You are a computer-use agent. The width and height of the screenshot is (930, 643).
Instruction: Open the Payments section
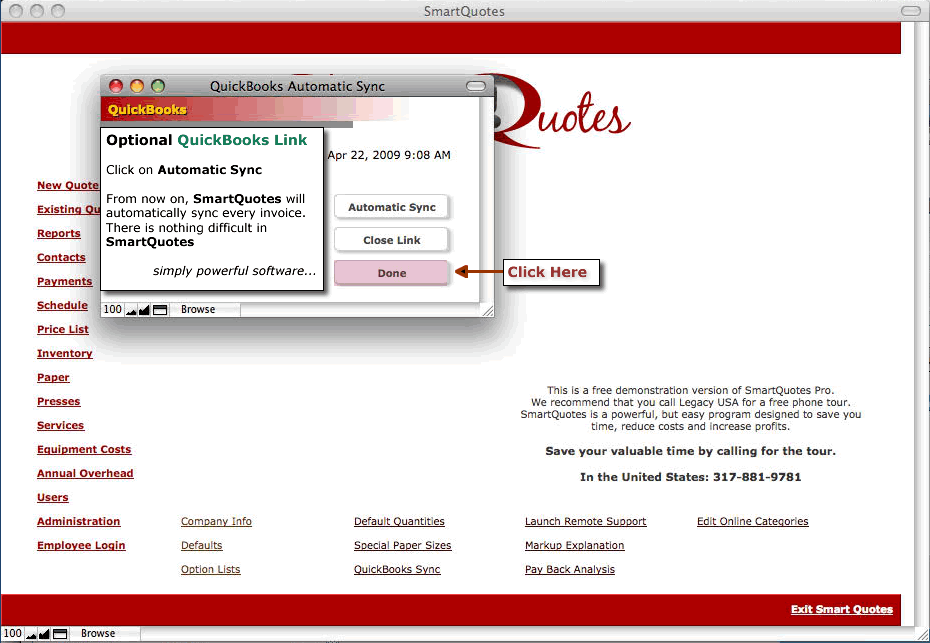[x=65, y=281]
